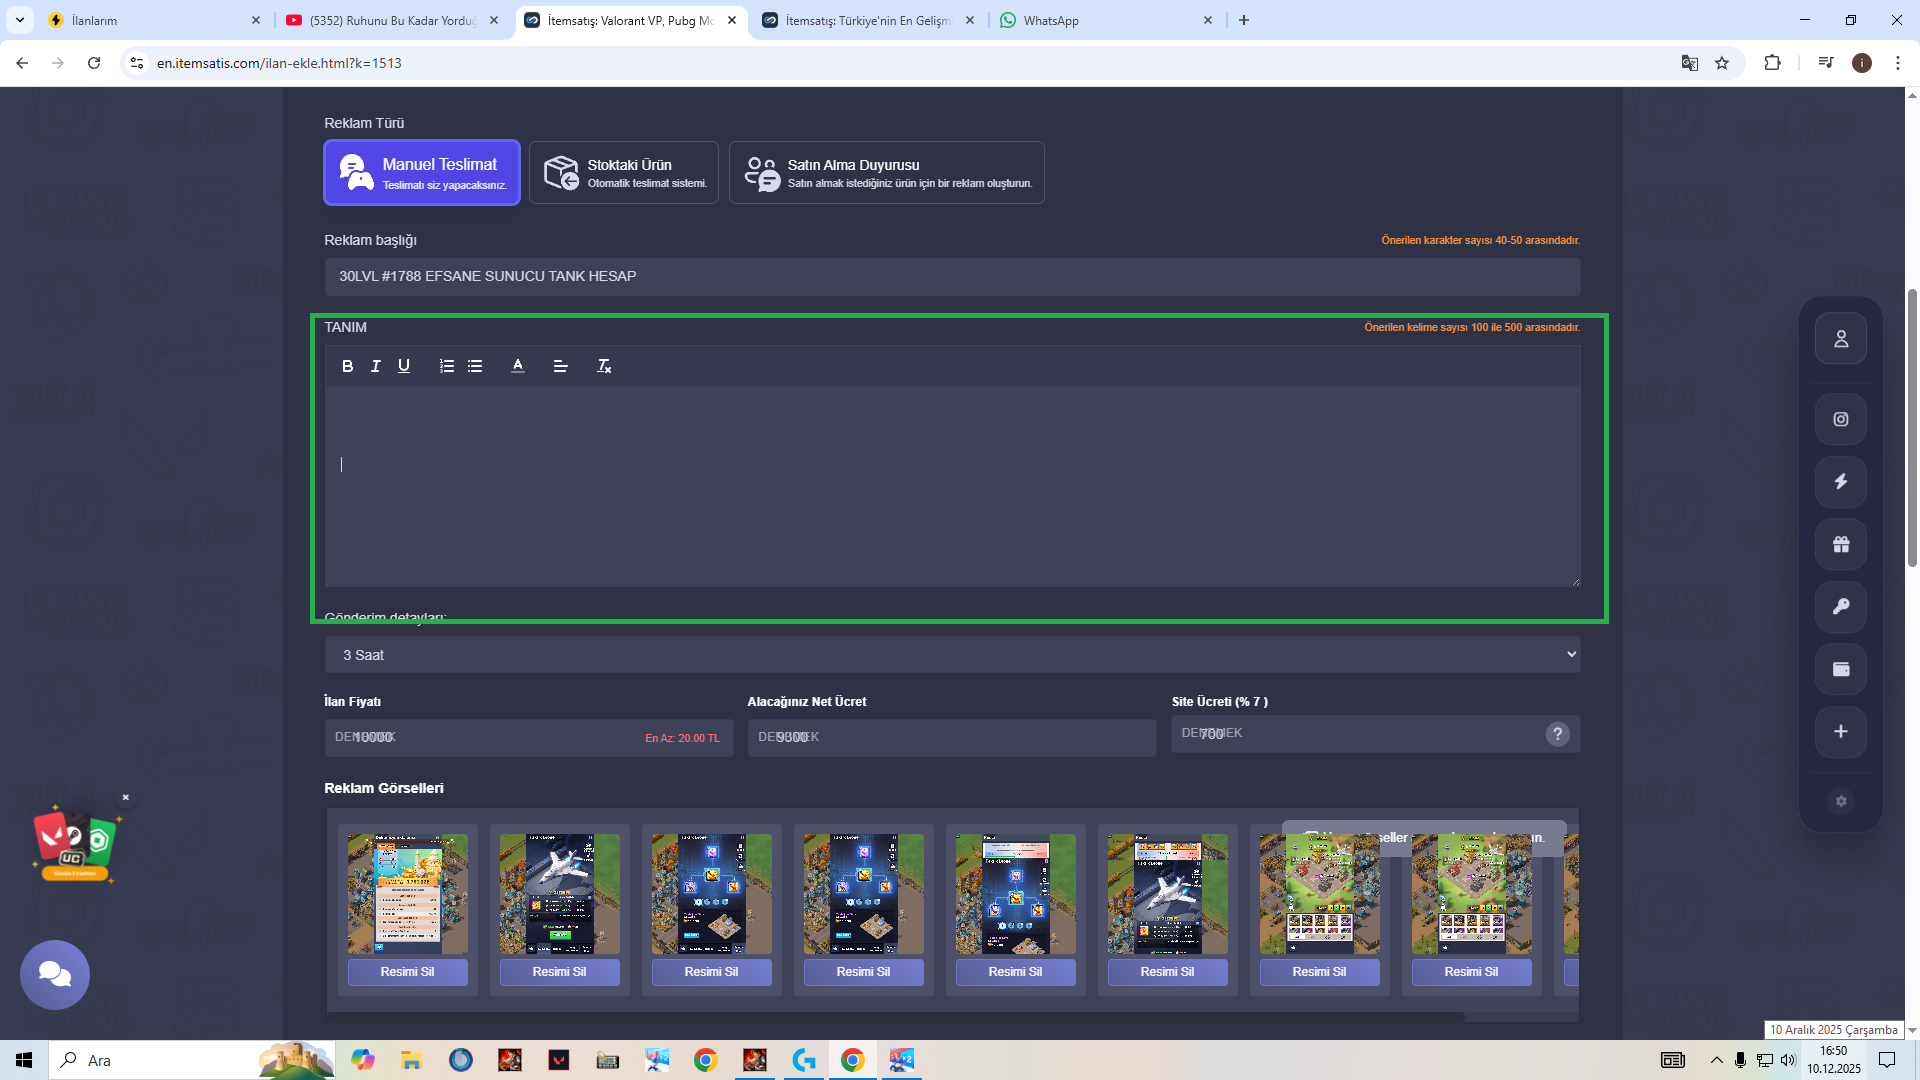Toggle bold formatting in the TANIM editor
The image size is (1920, 1080).
[347, 366]
